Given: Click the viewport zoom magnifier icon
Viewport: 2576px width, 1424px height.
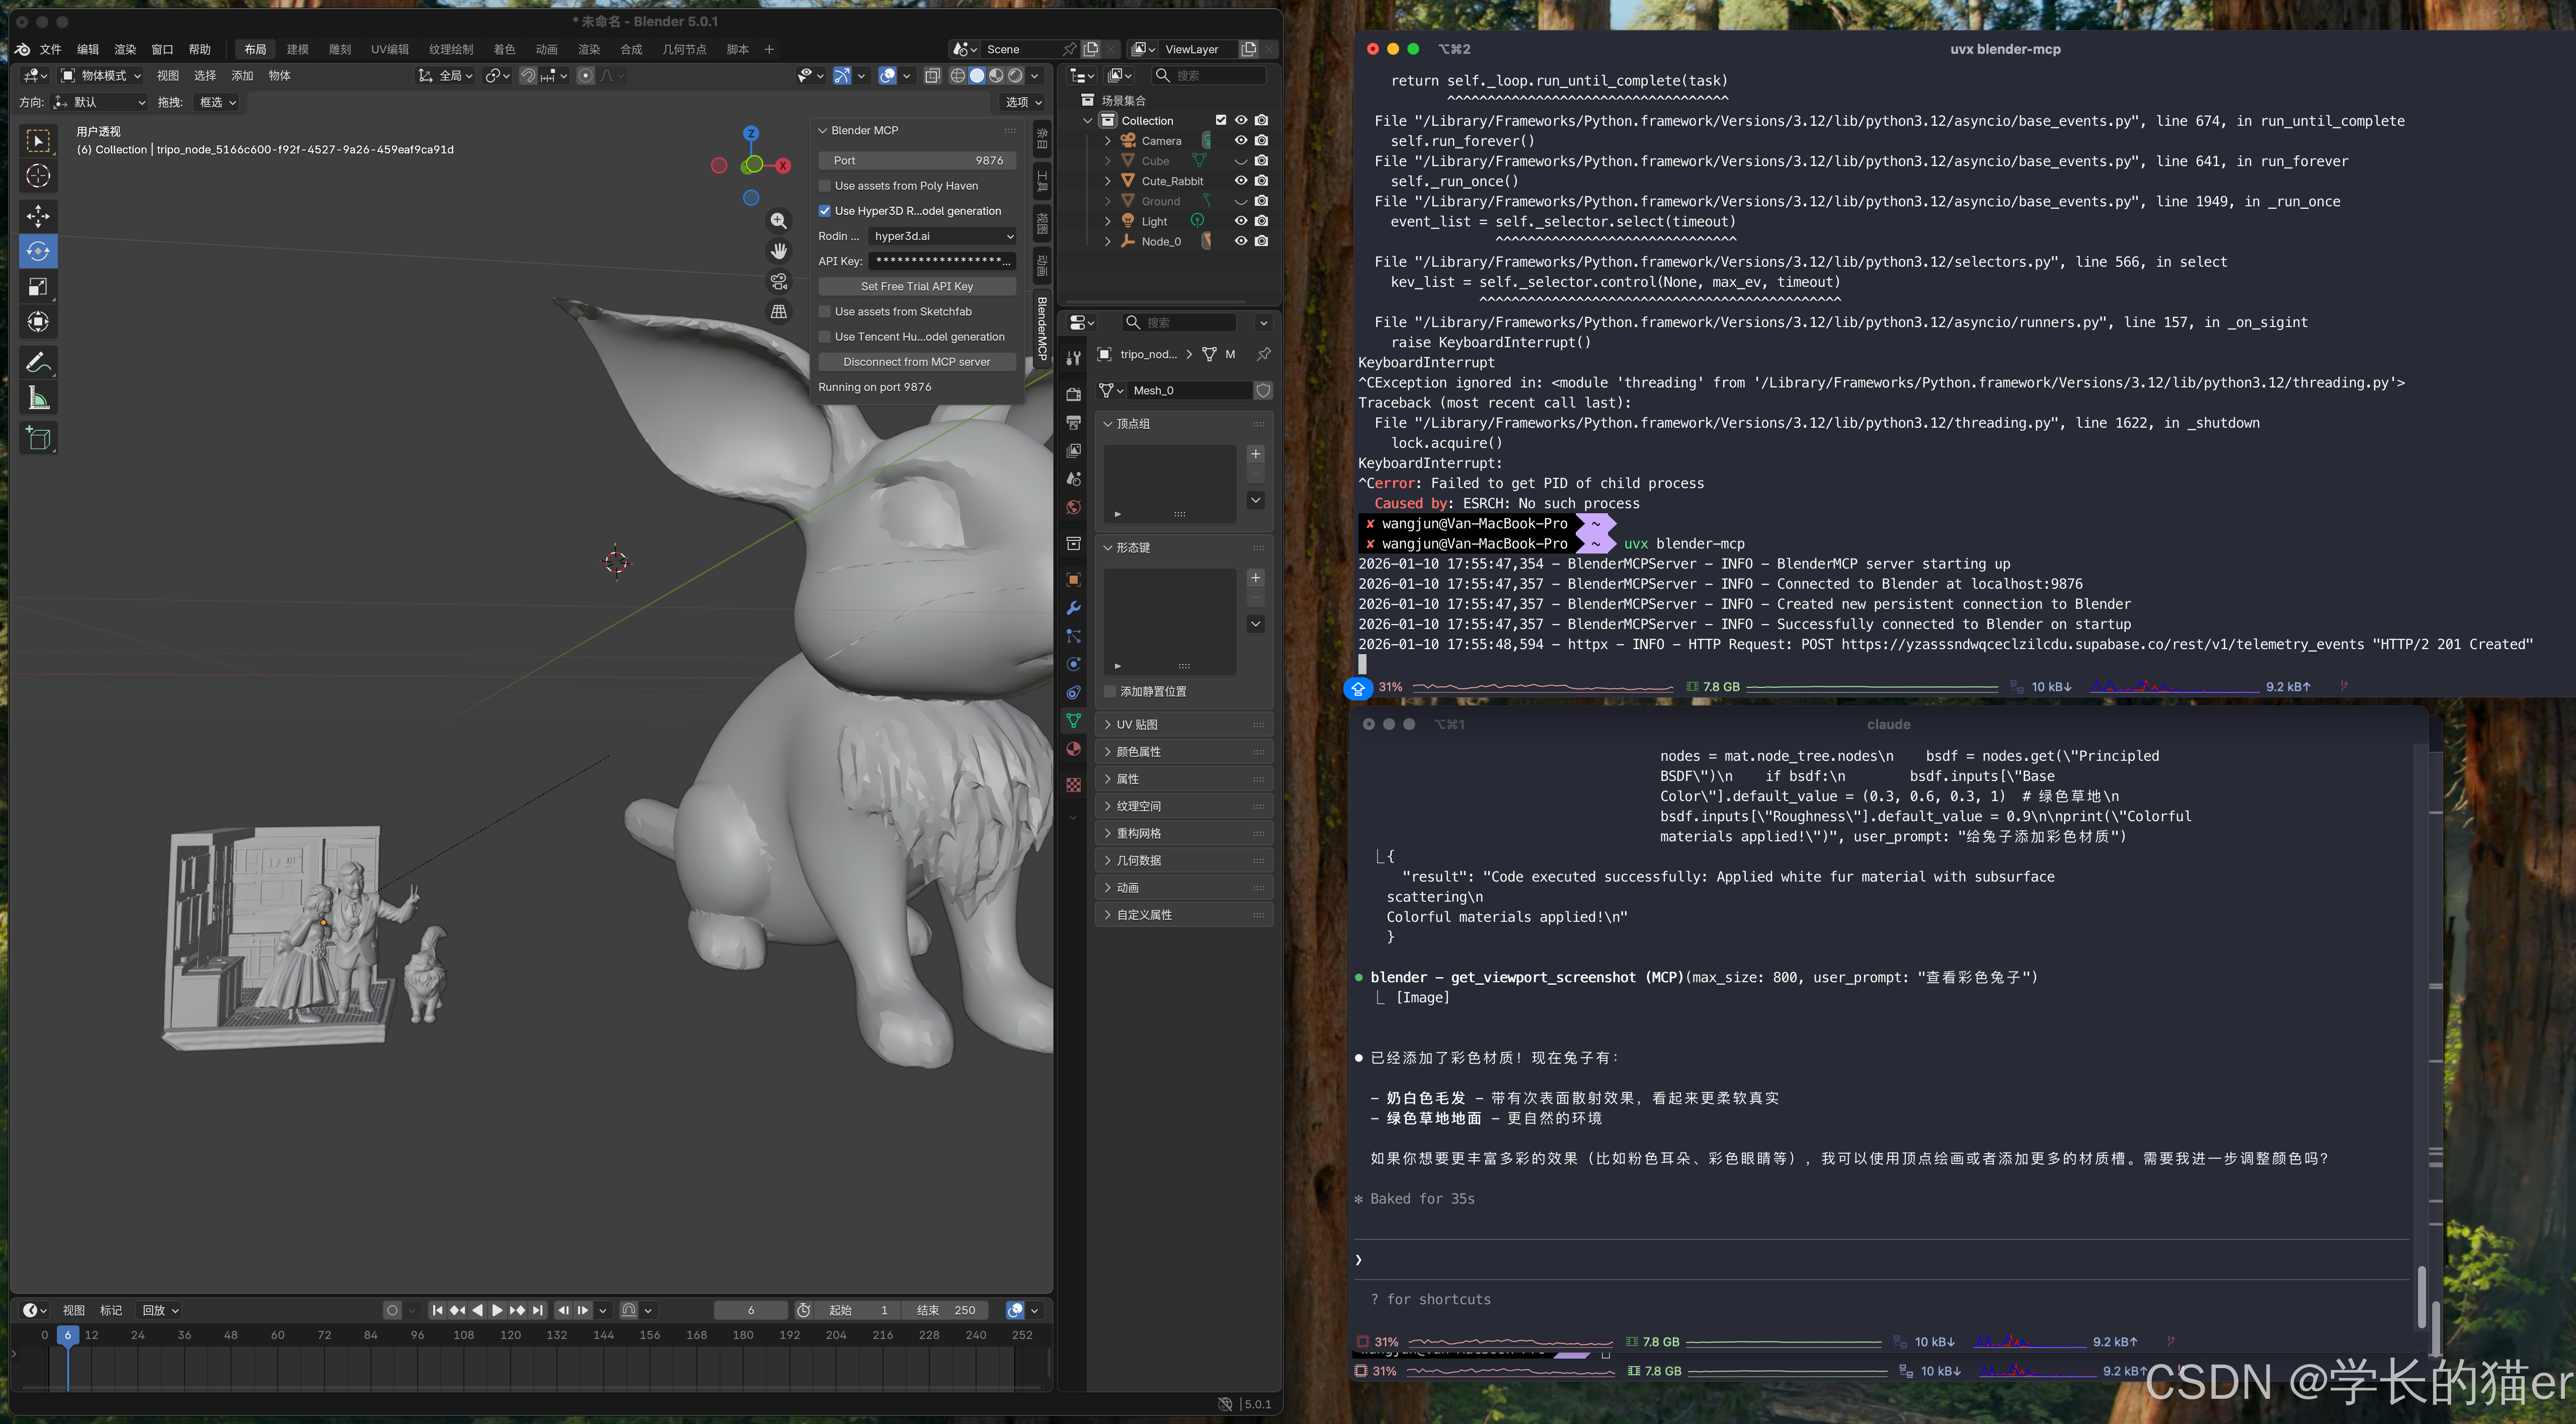Looking at the screenshot, I should [x=779, y=221].
